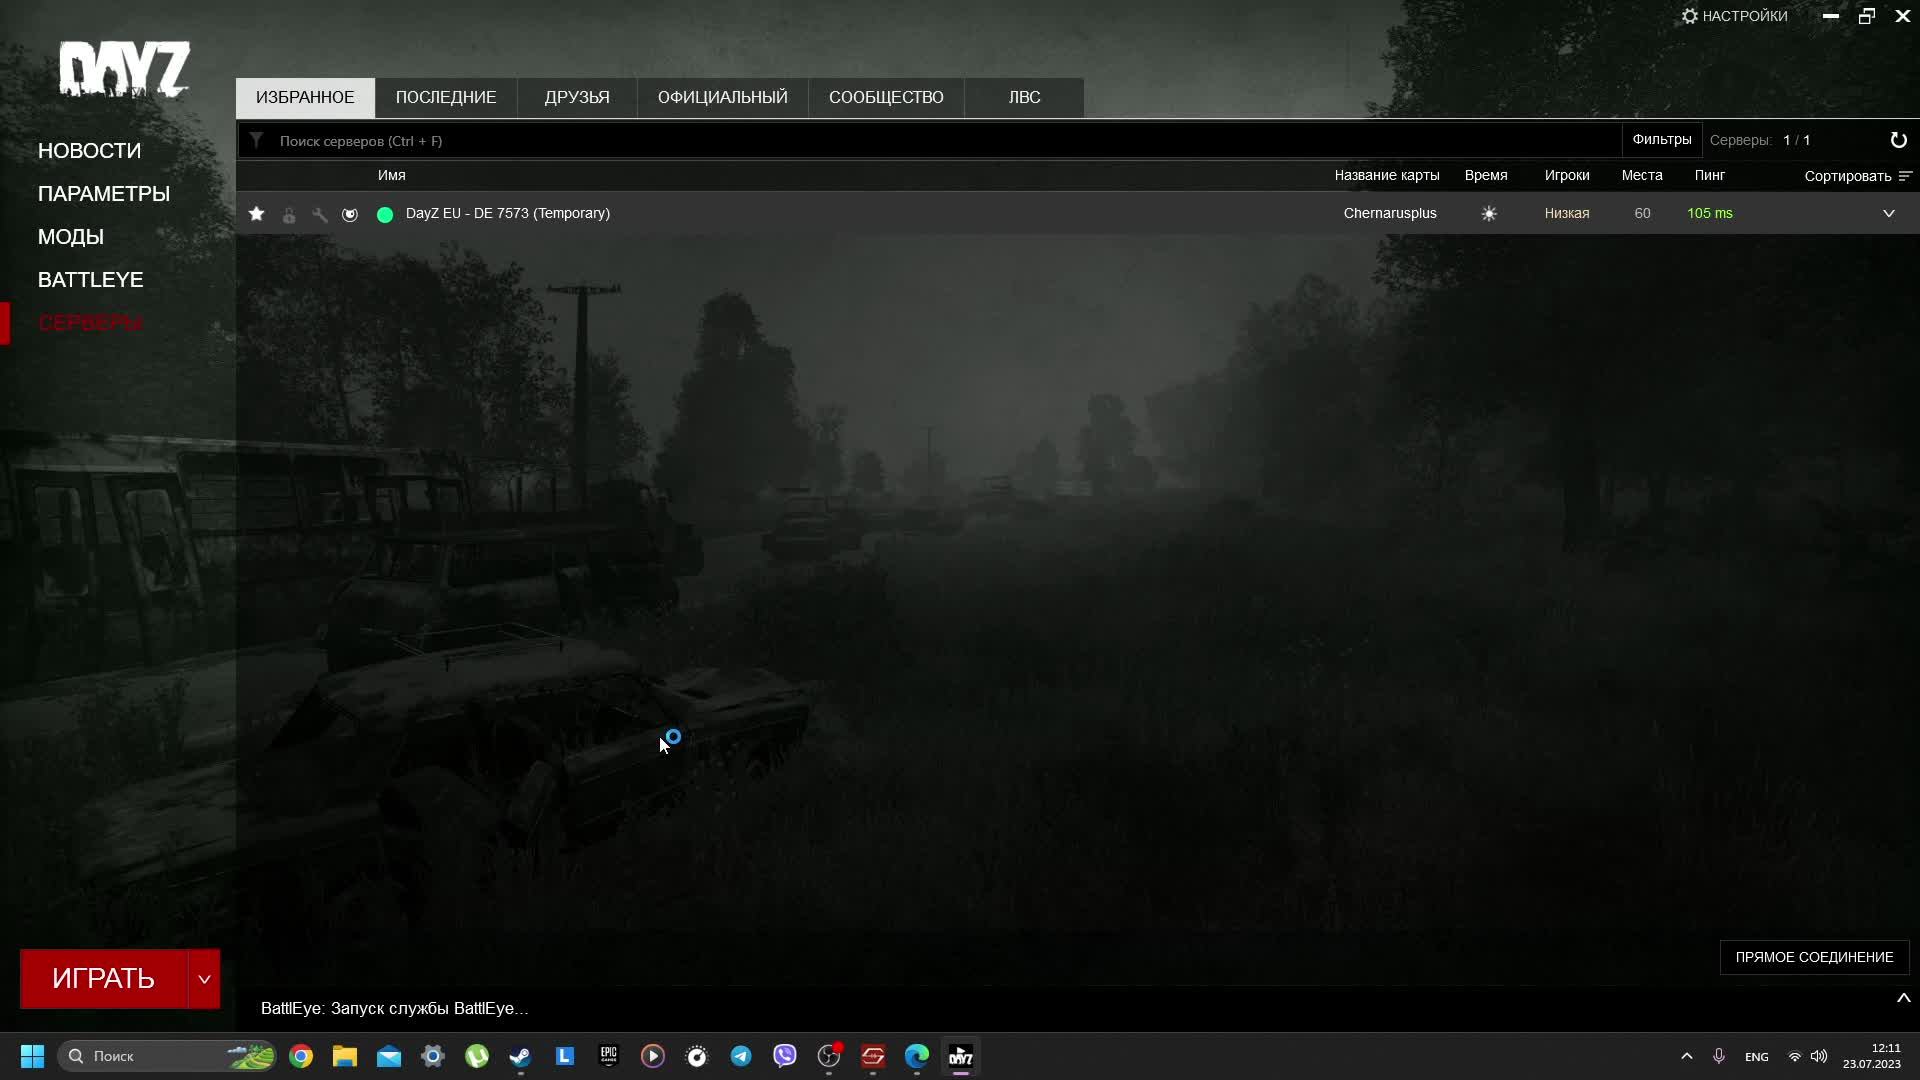Viewport: 1920px width, 1080px height.
Task: Open the ИГРАТЬ dropdown arrow
Action: point(204,978)
